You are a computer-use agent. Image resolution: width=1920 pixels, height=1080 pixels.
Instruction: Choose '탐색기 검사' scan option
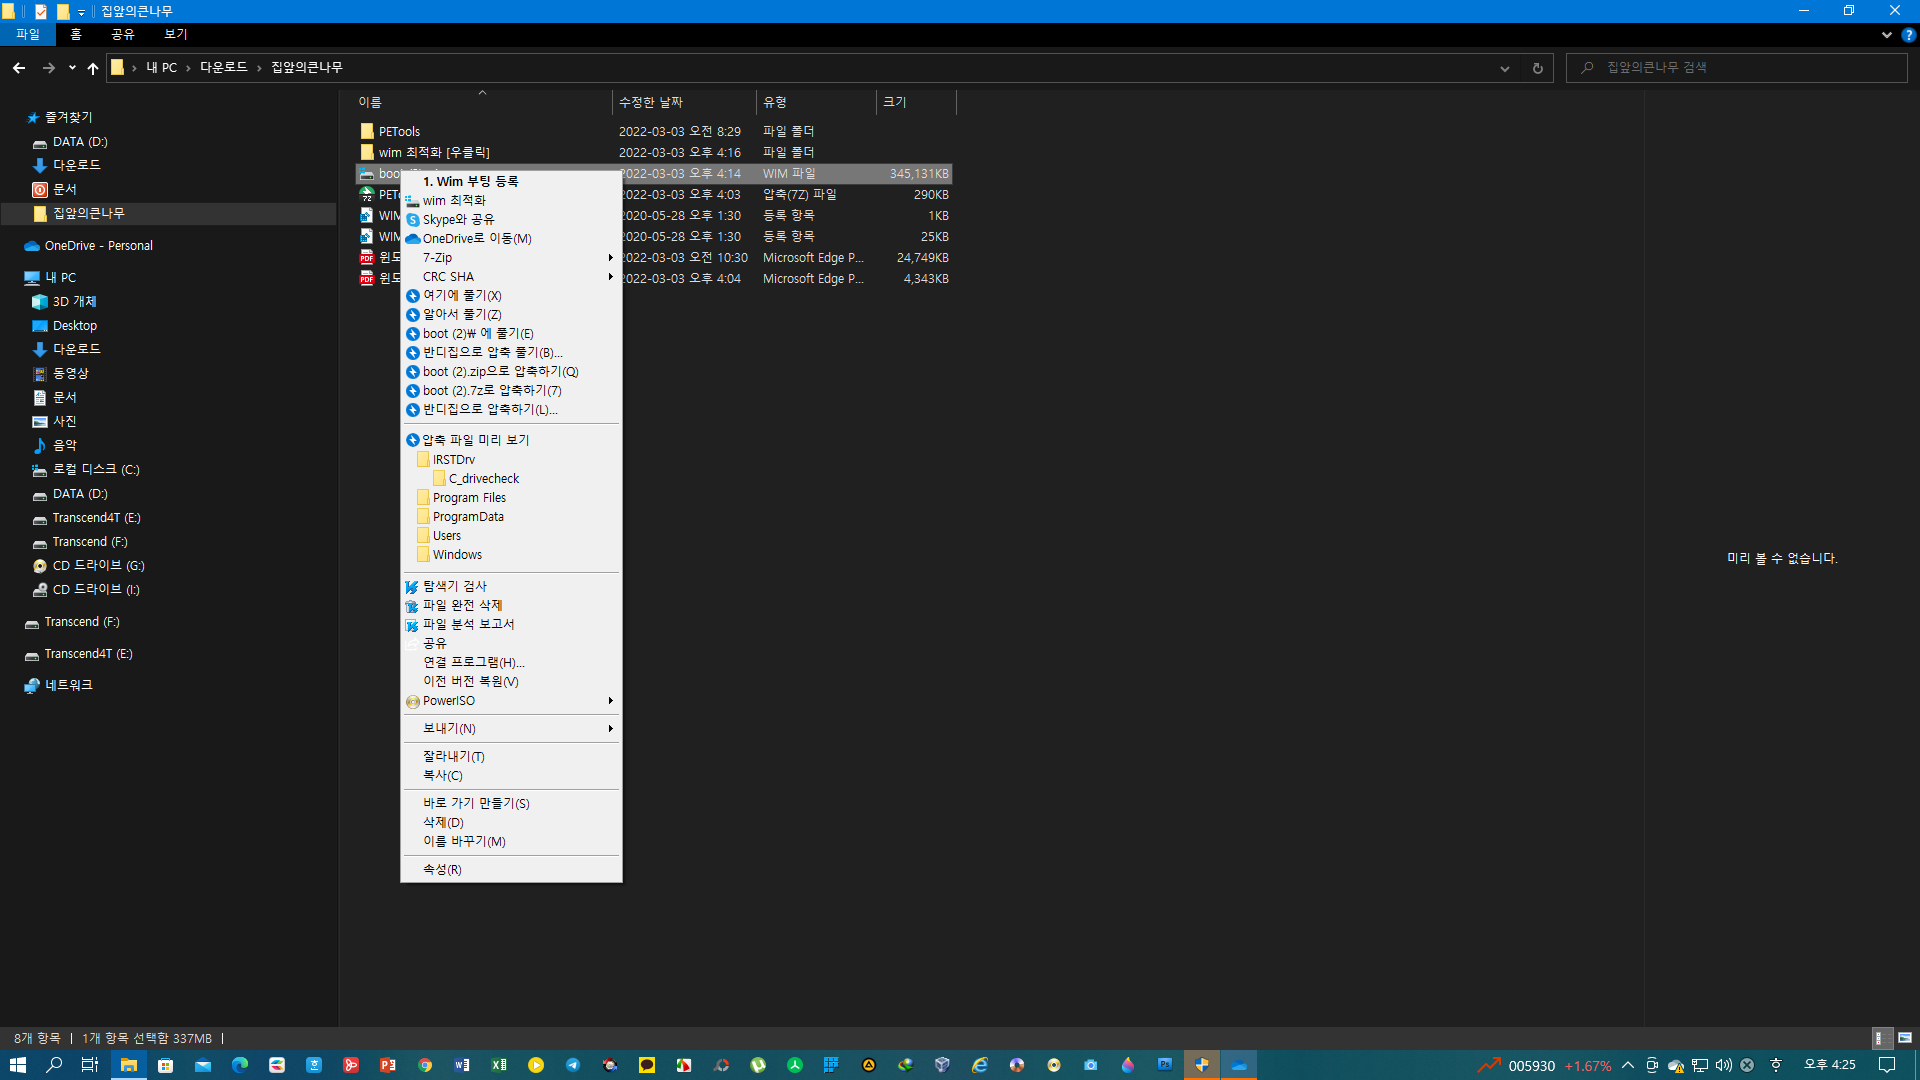point(511,586)
